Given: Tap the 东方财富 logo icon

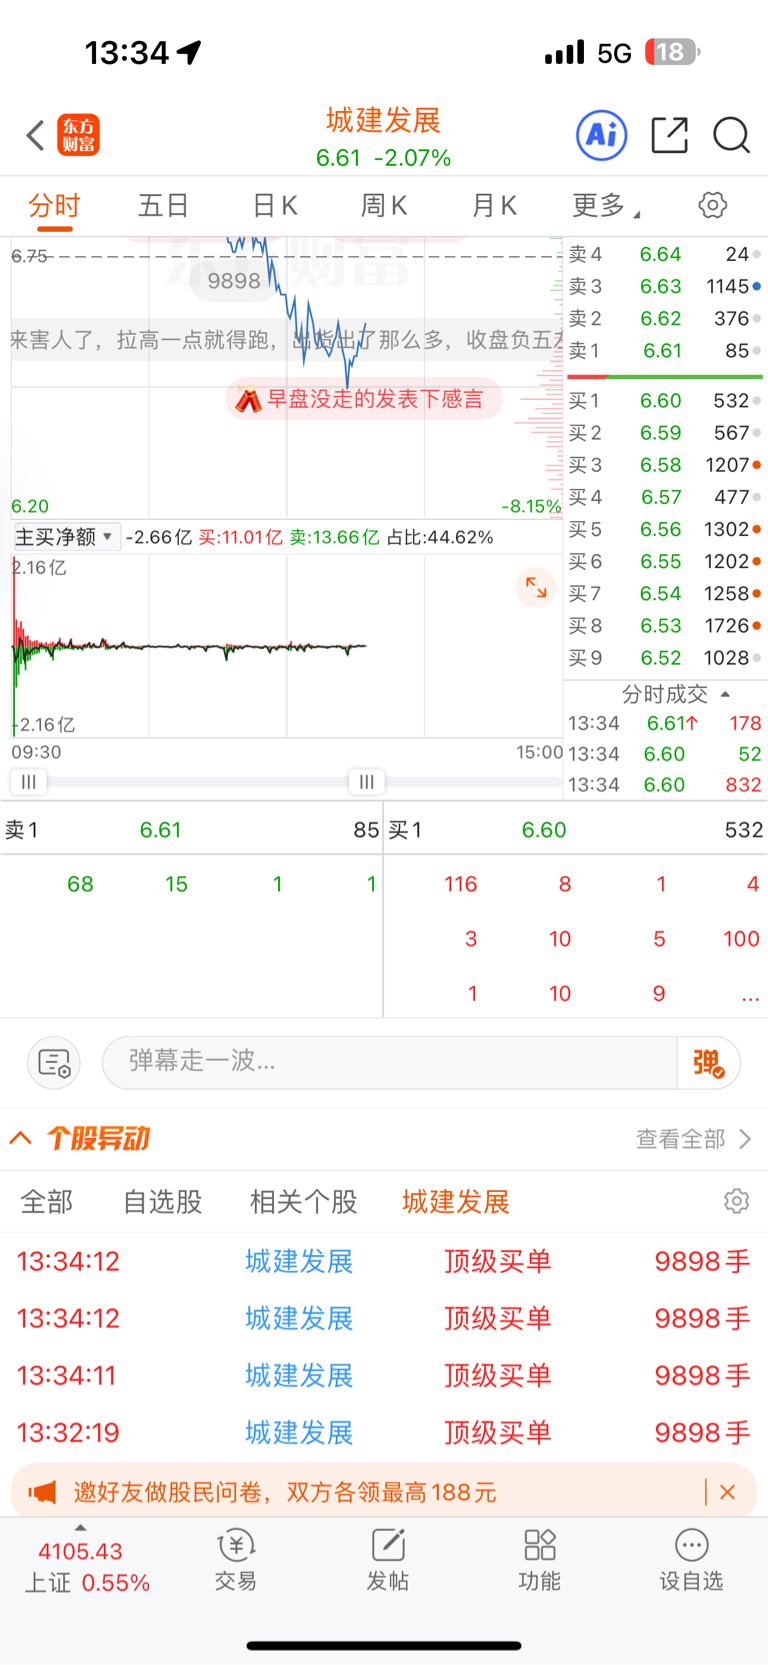Looking at the screenshot, I should click(x=79, y=135).
